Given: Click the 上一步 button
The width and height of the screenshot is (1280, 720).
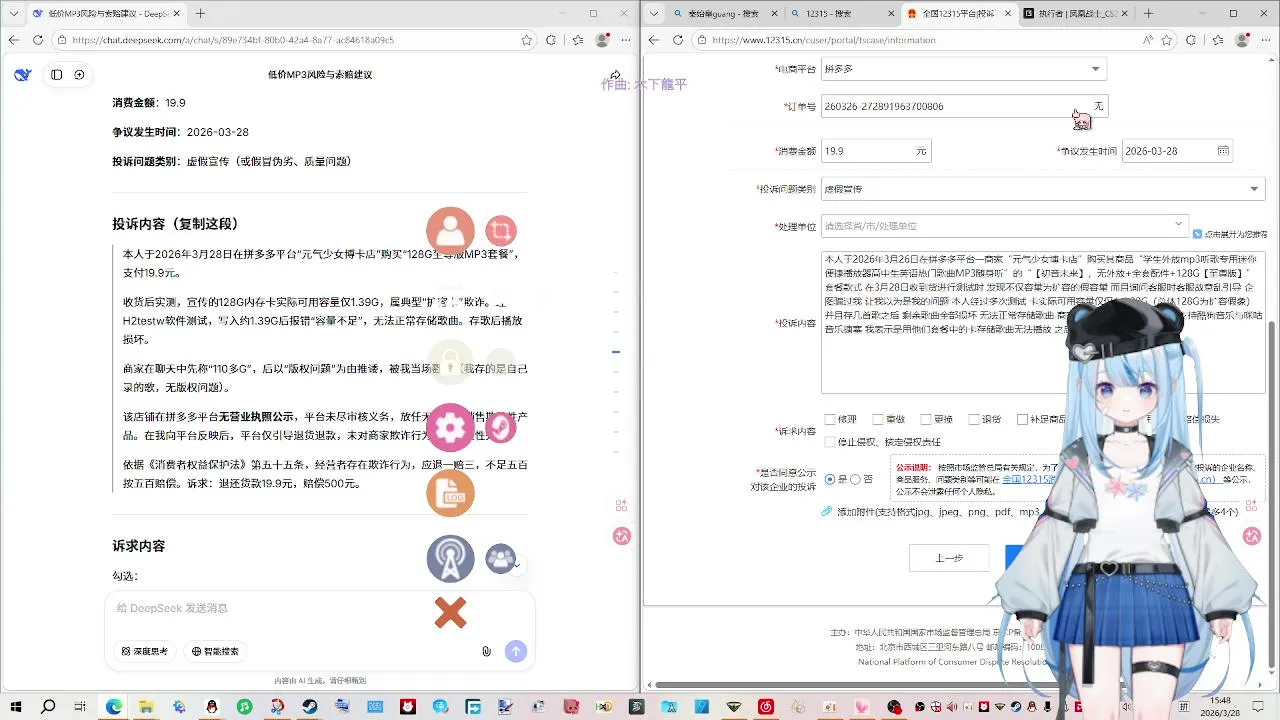Looking at the screenshot, I should tap(949, 558).
